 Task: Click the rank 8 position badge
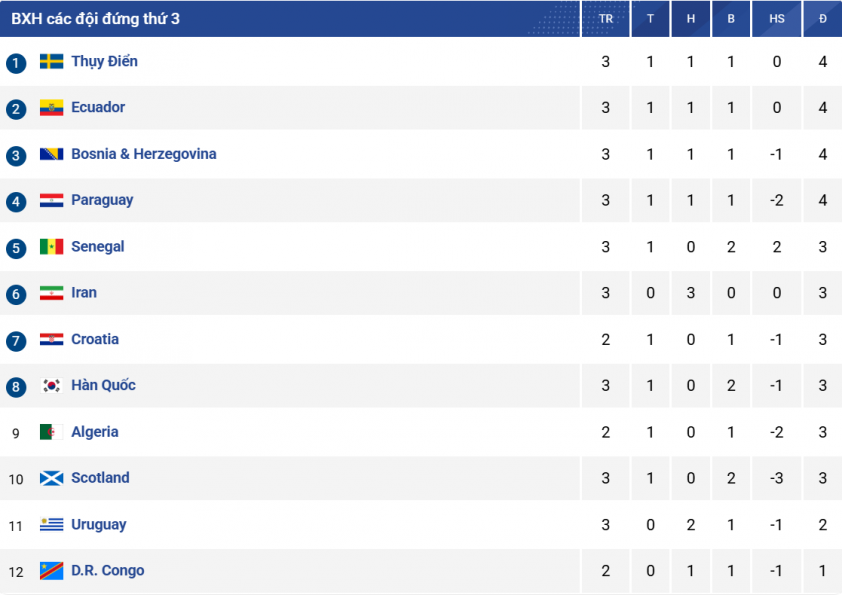point(16,387)
